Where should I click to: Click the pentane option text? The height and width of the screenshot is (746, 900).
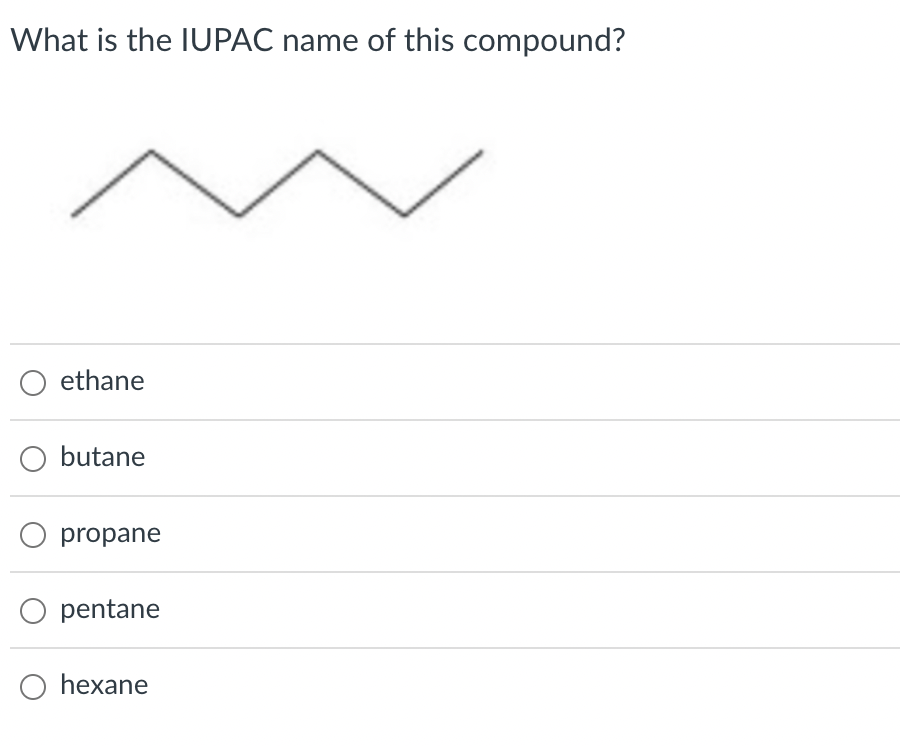(110, 609)
